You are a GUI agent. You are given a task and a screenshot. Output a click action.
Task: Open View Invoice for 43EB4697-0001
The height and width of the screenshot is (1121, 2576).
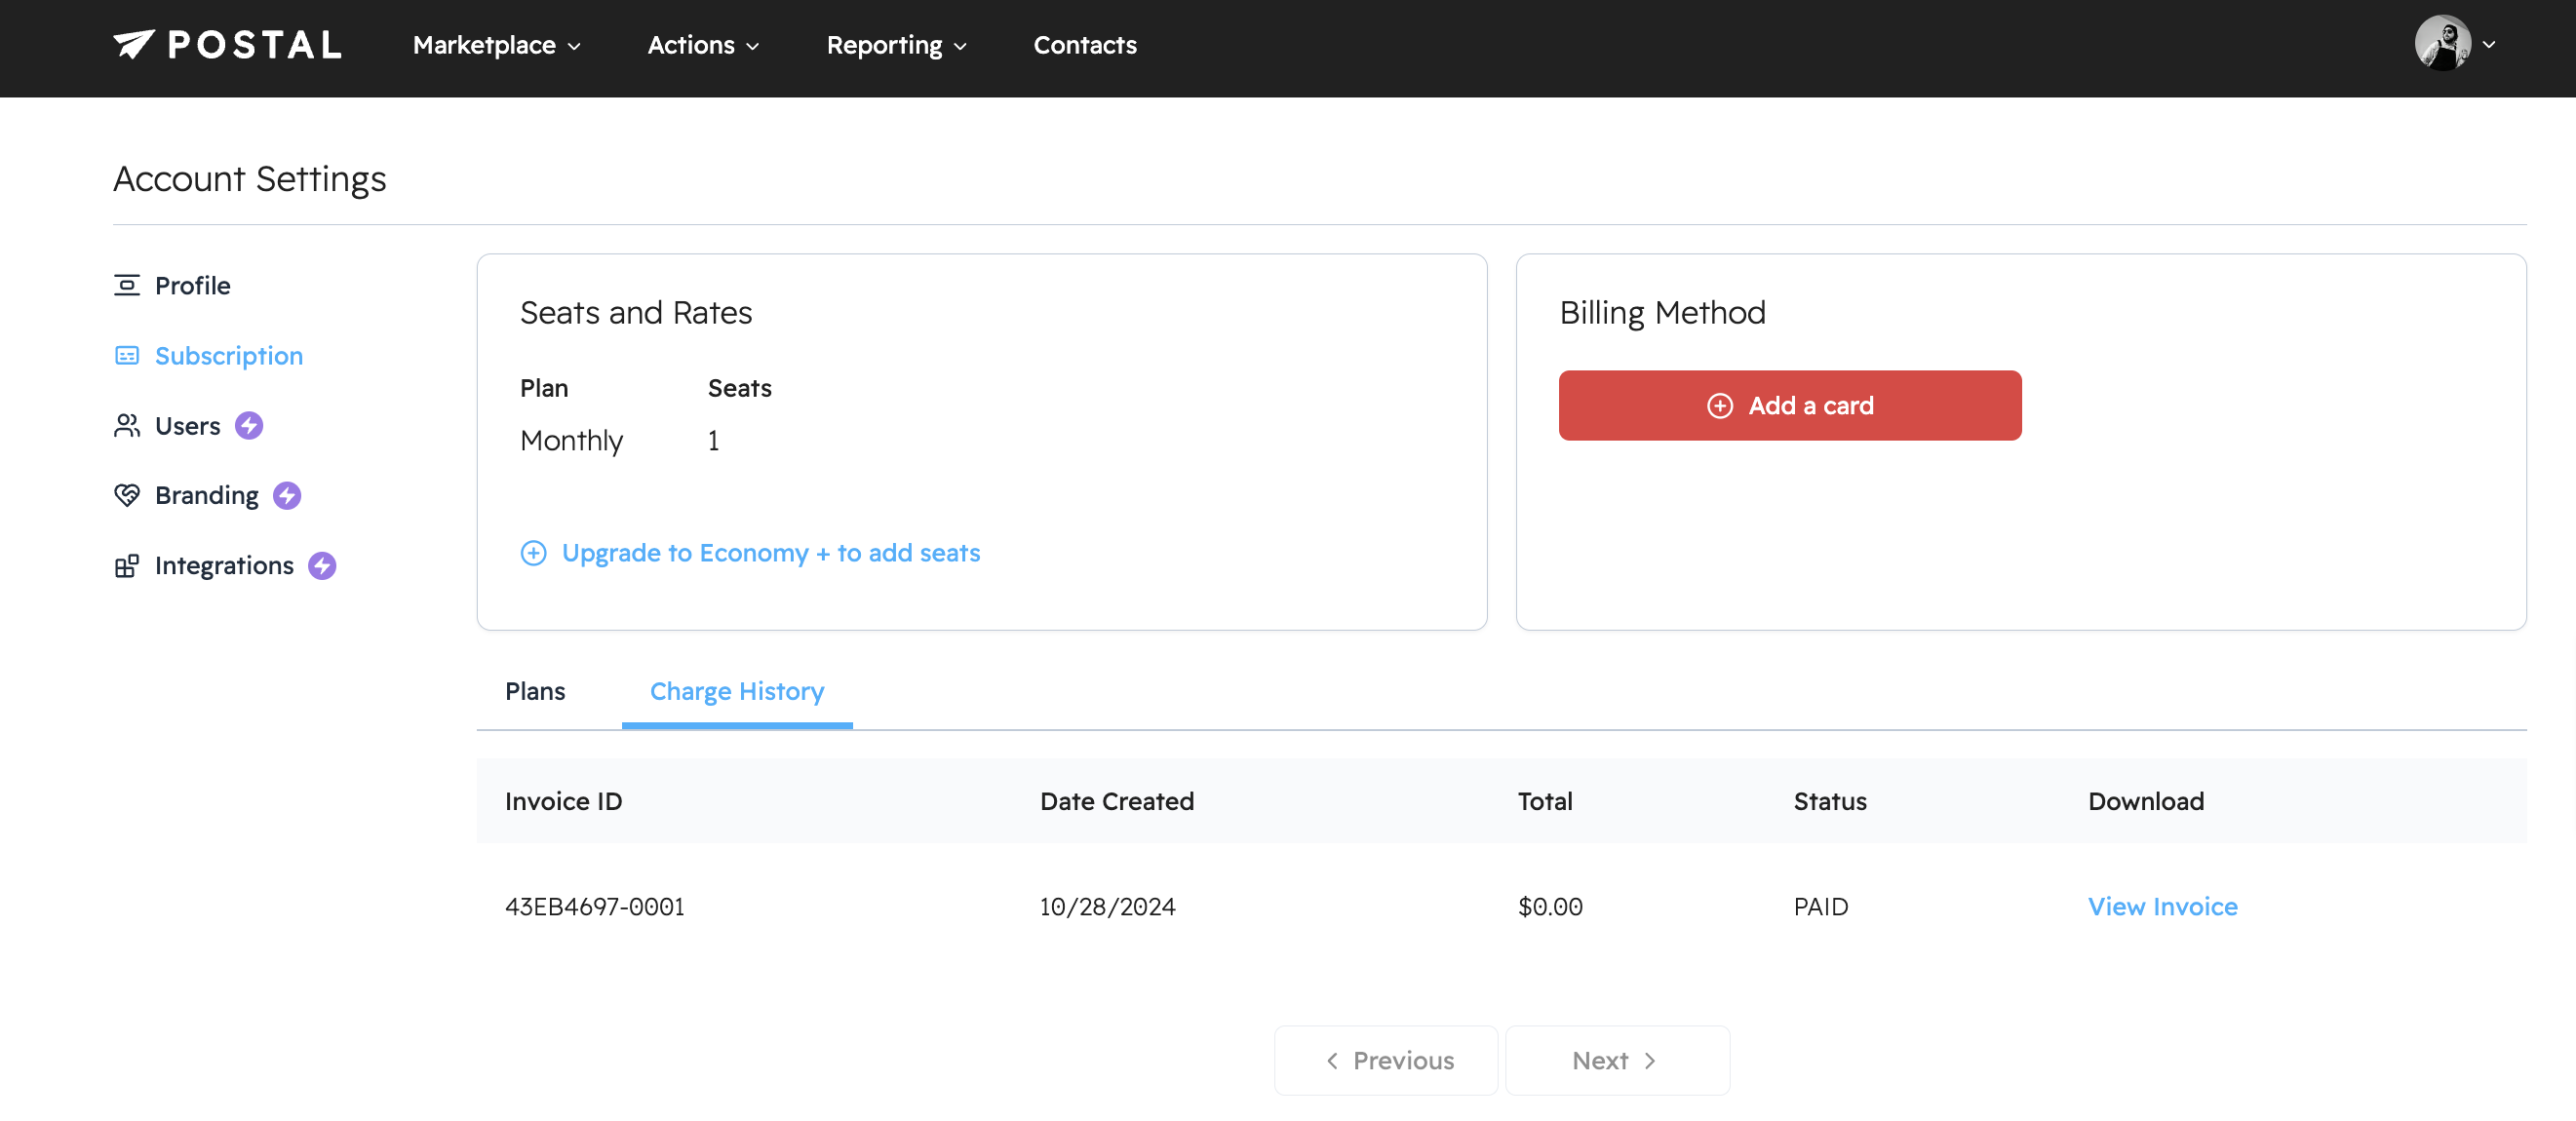pyautogui.click(x=2162, y=906)
